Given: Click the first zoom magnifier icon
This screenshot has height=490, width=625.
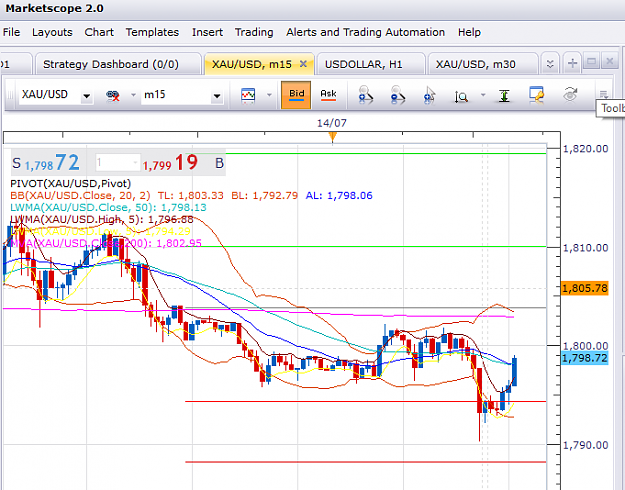Looking at the screenshot, I should point(365,95).
